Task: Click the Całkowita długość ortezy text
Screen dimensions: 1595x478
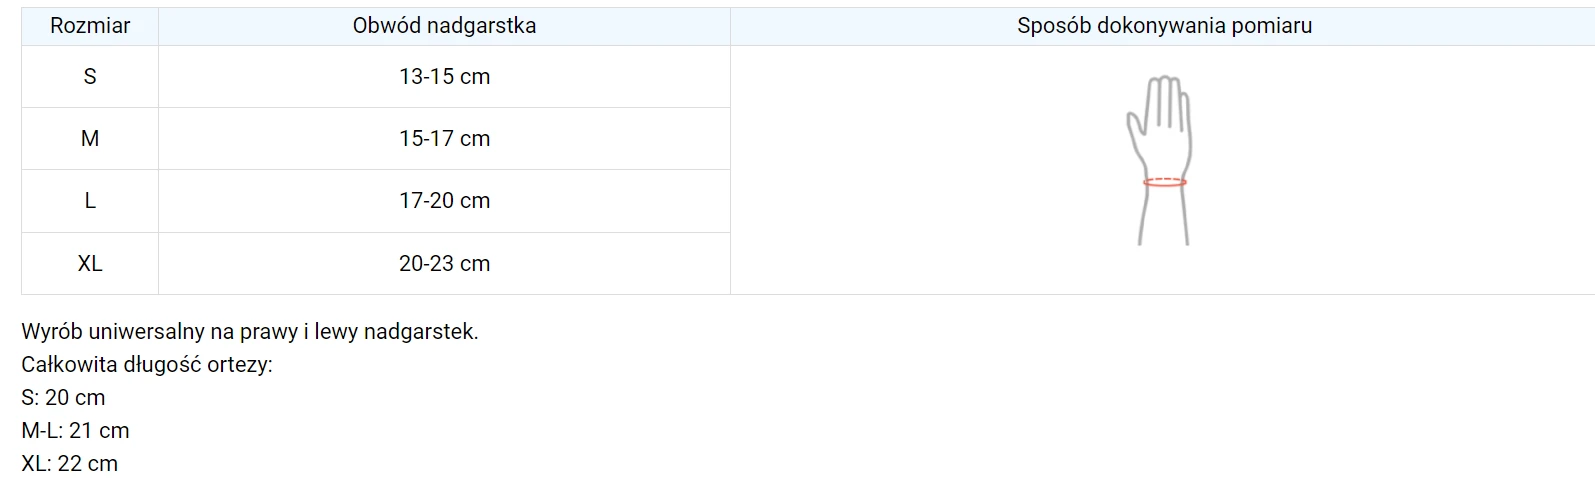Action: (147, 365)
